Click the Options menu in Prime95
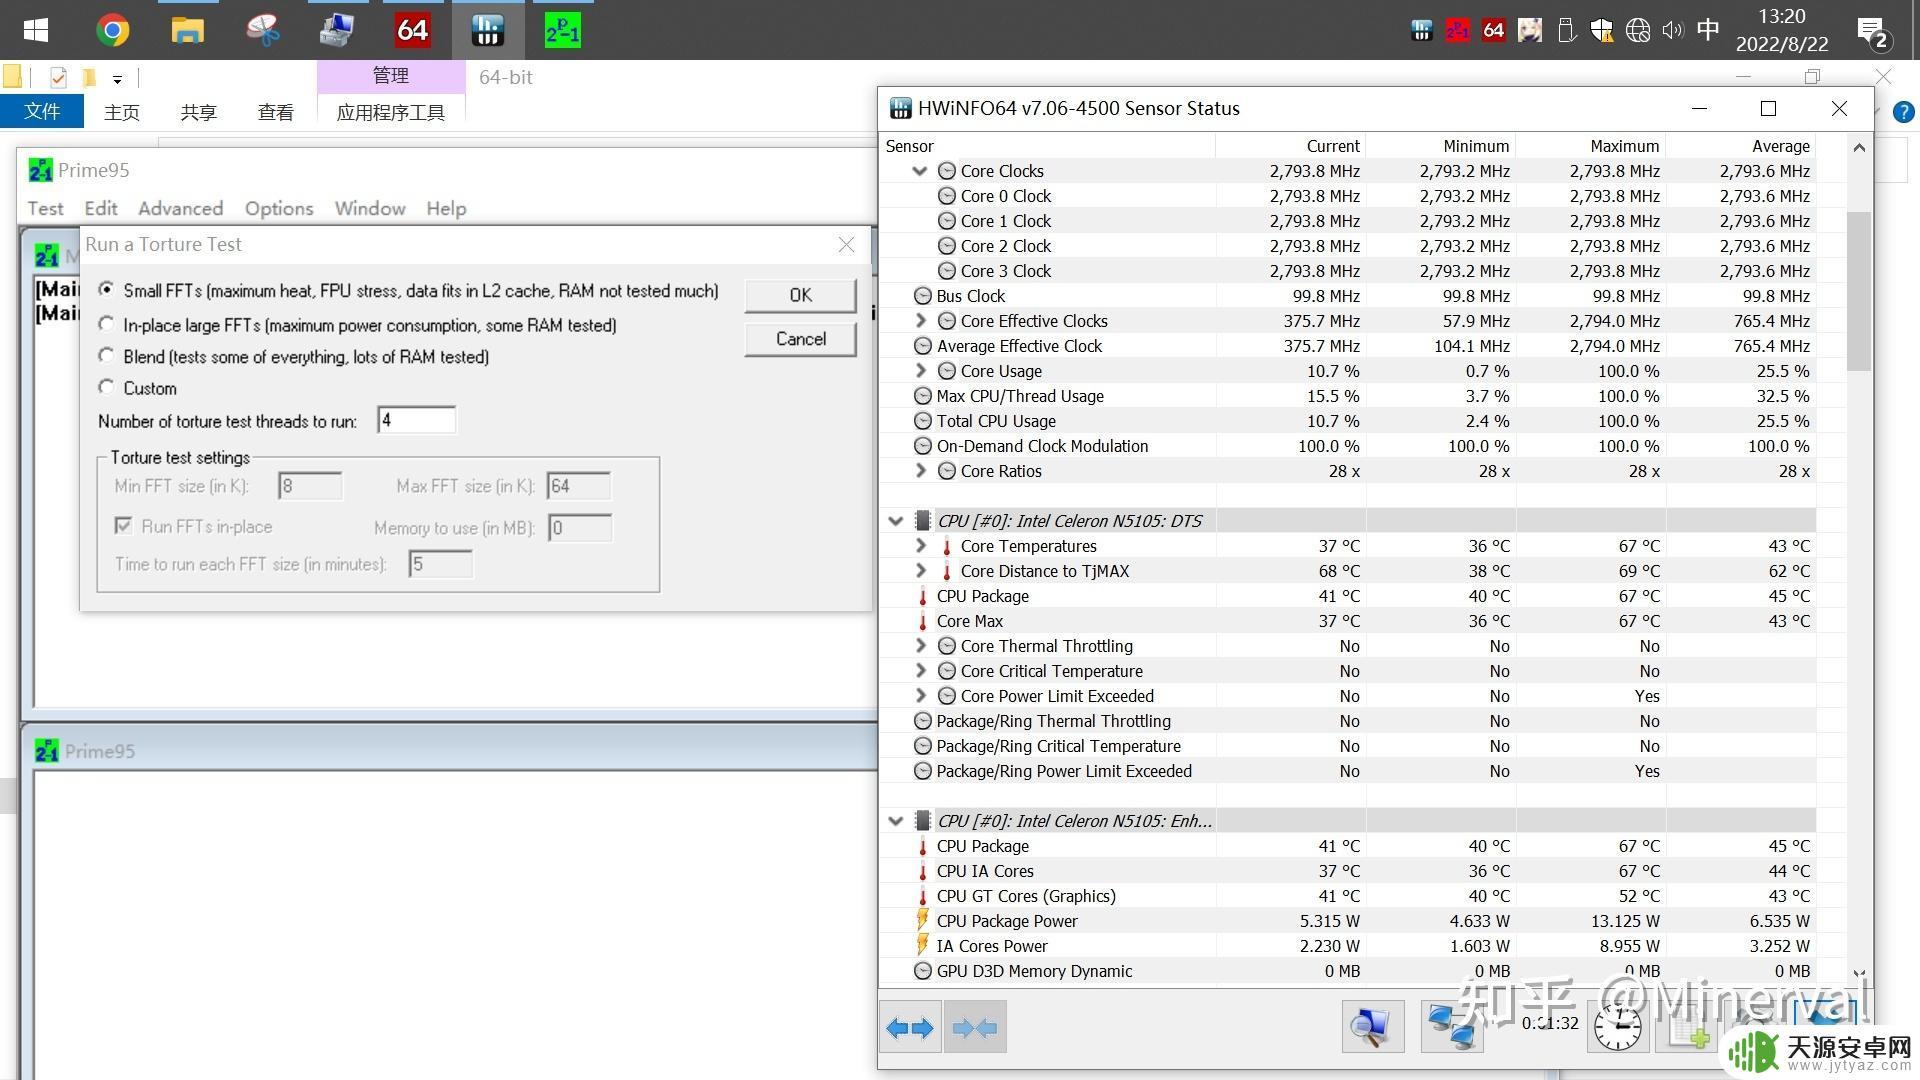 (x=277, y=207)
